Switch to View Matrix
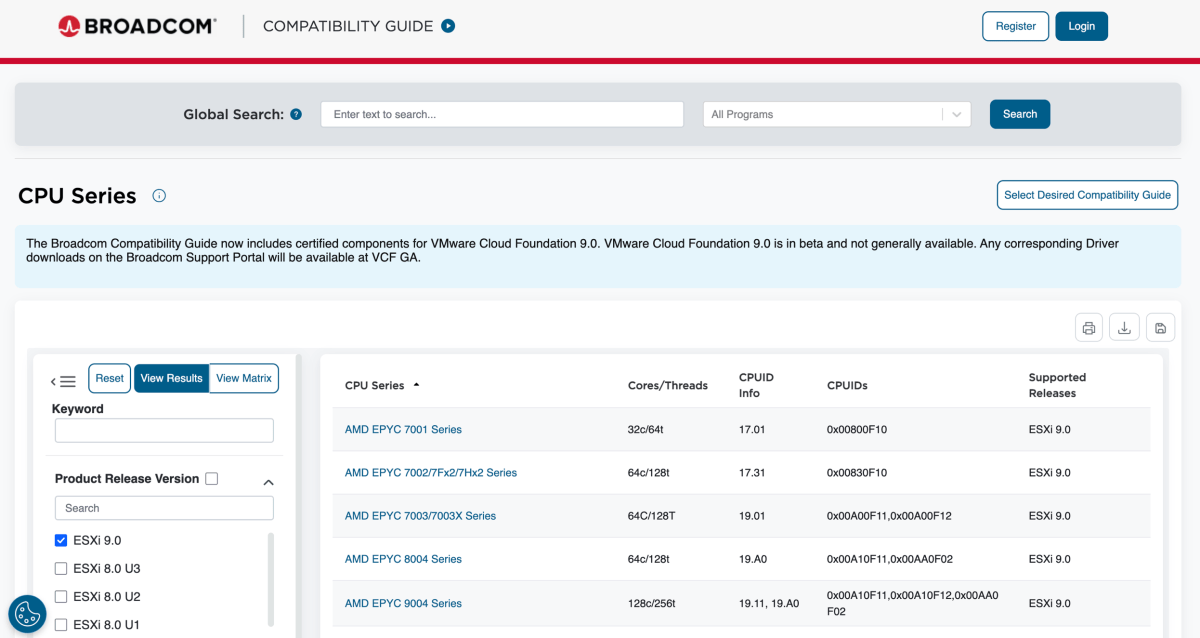 click(x=244, y=378)
